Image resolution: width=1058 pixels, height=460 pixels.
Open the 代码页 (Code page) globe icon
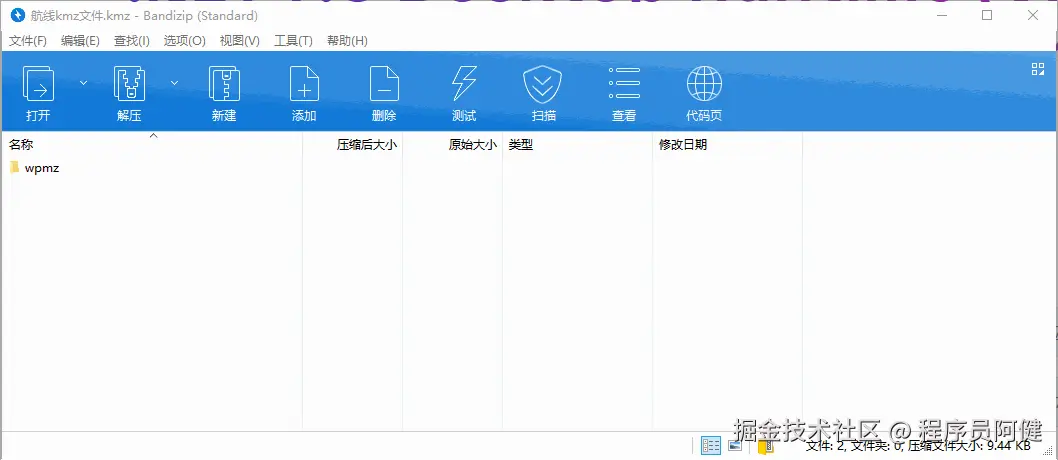[704, 84]
